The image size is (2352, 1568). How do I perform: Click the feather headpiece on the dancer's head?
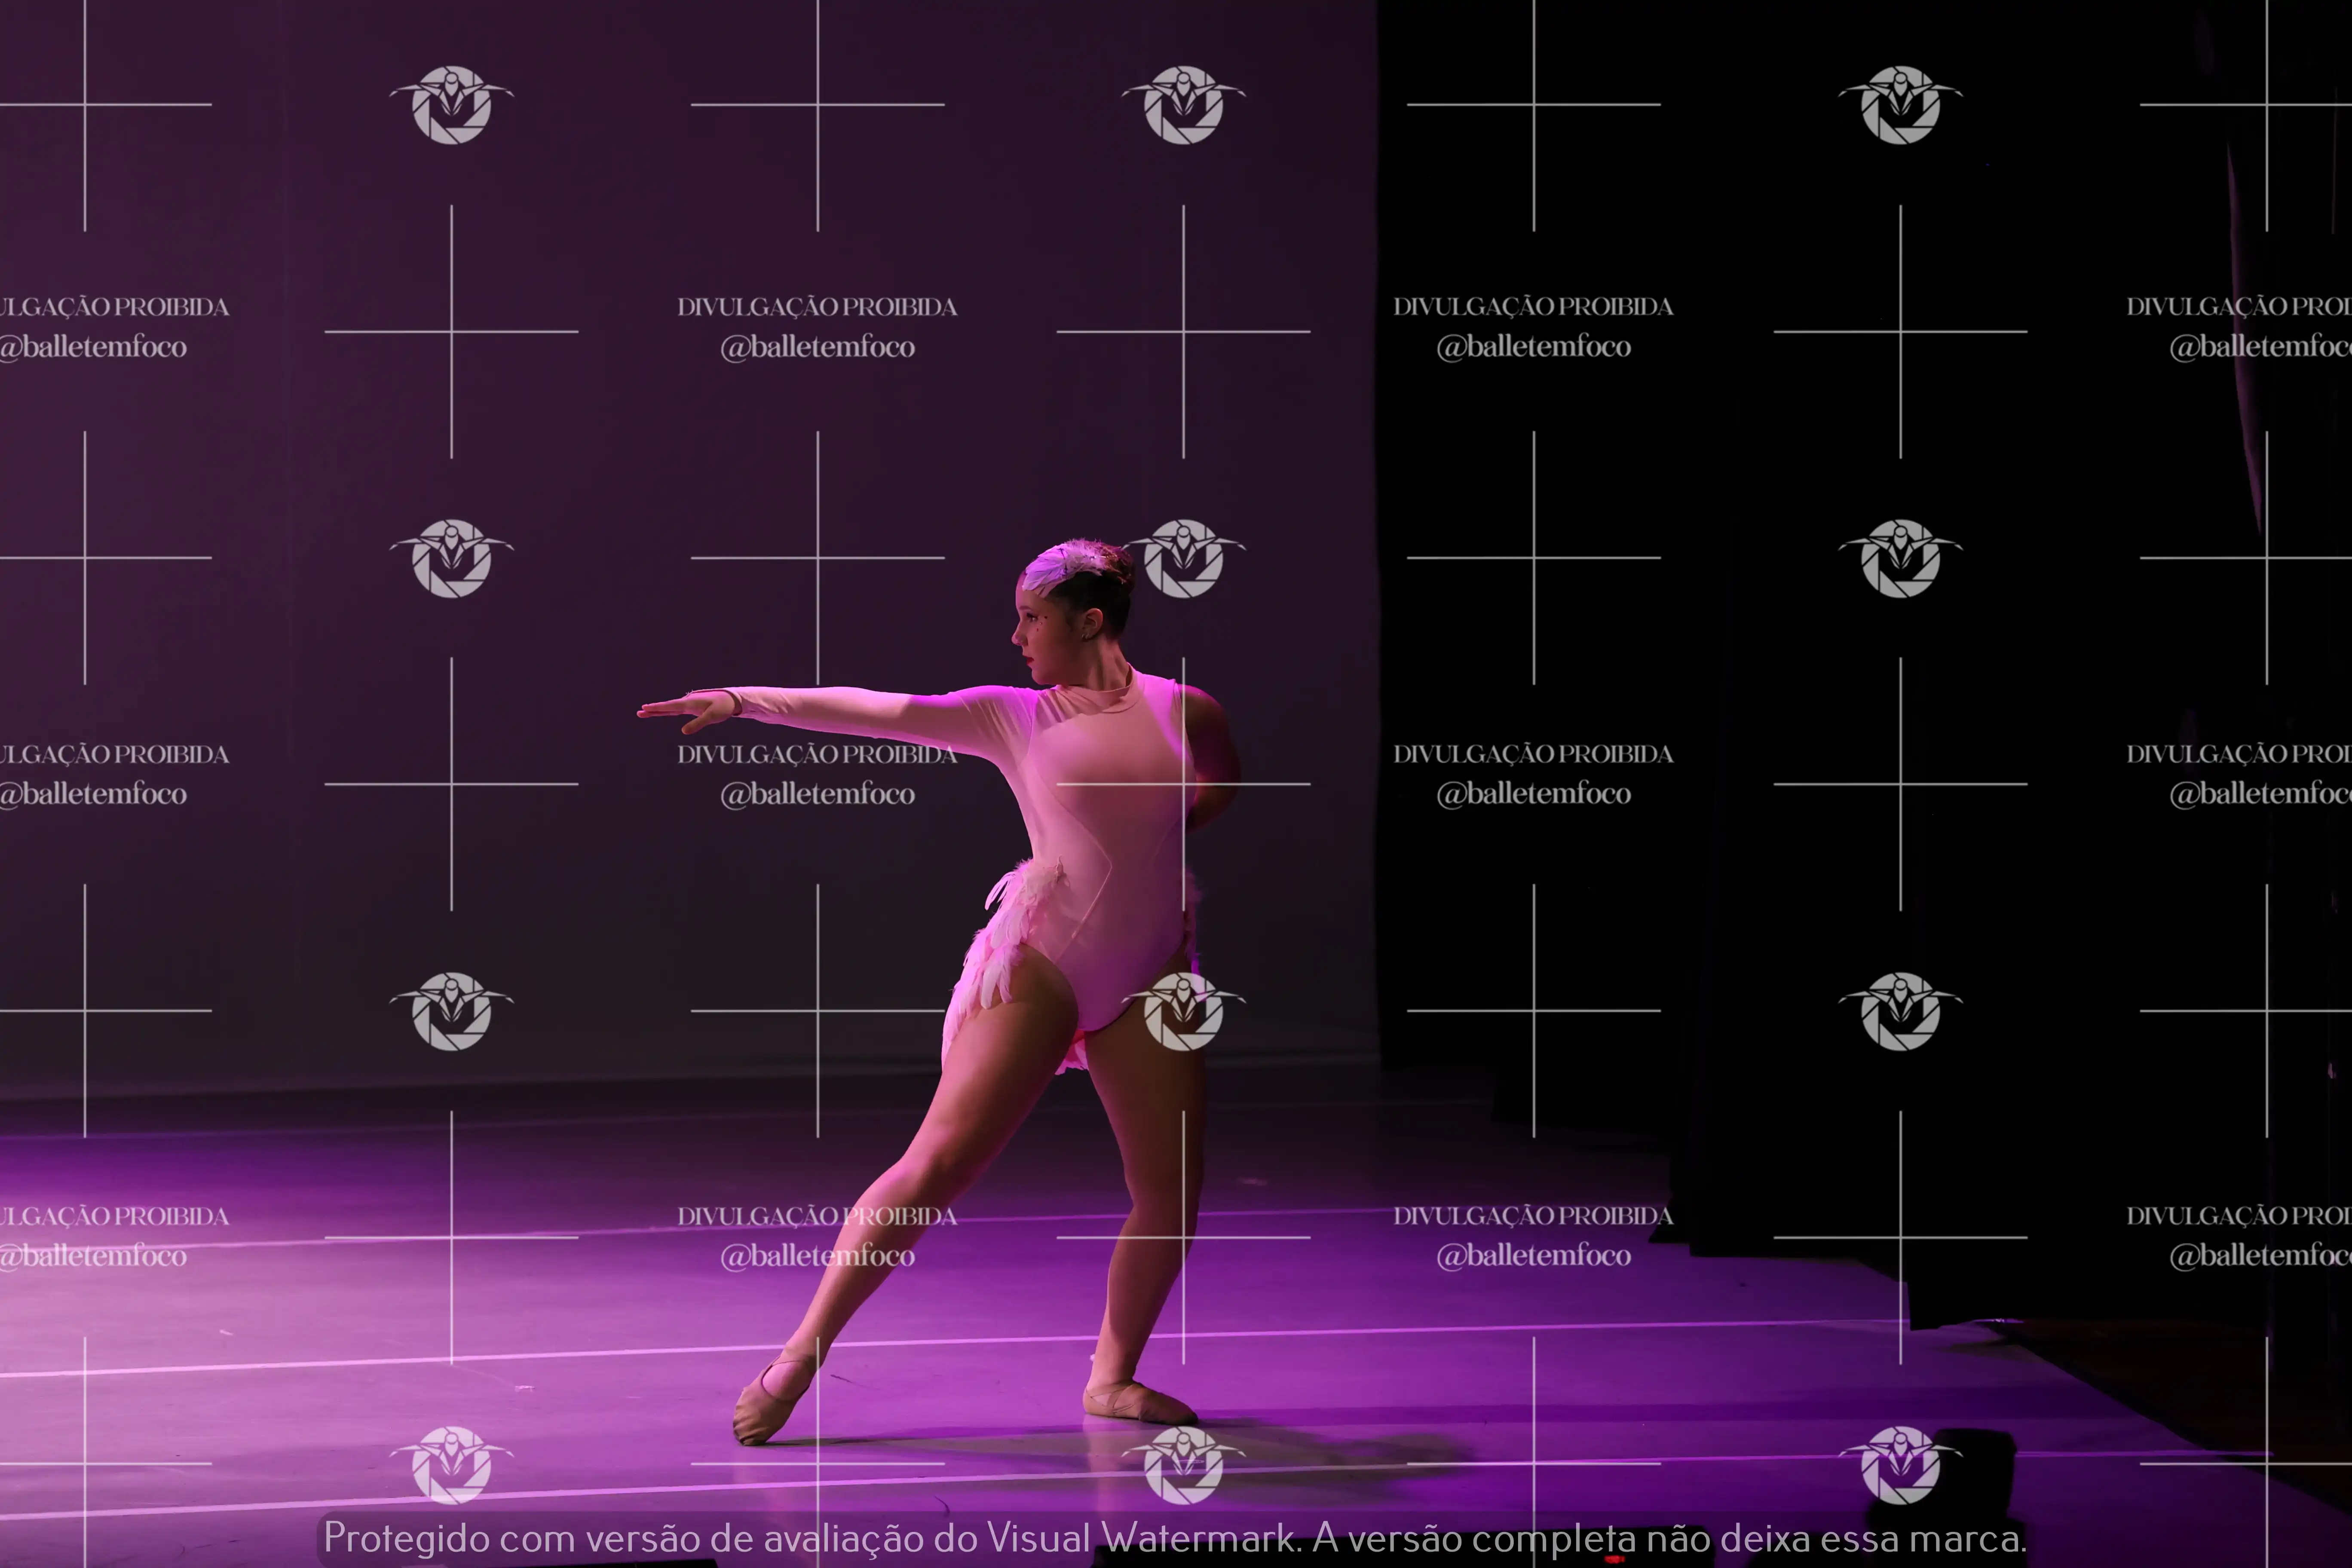coord(1060,564)
